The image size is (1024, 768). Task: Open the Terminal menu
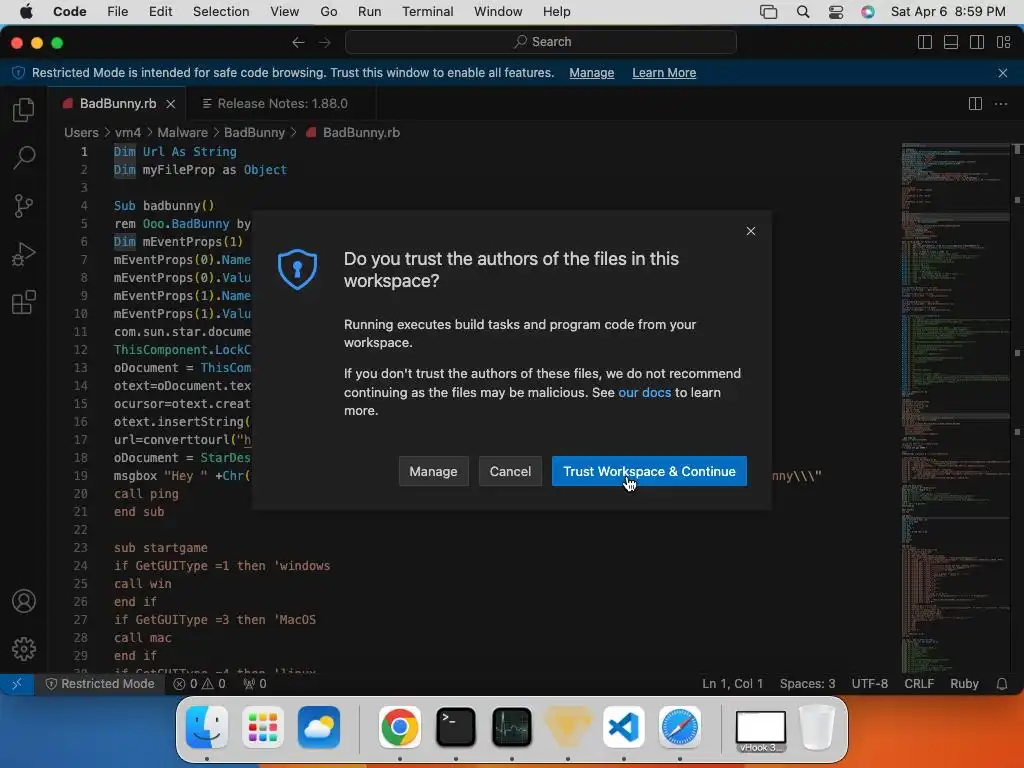click(428, 12)
